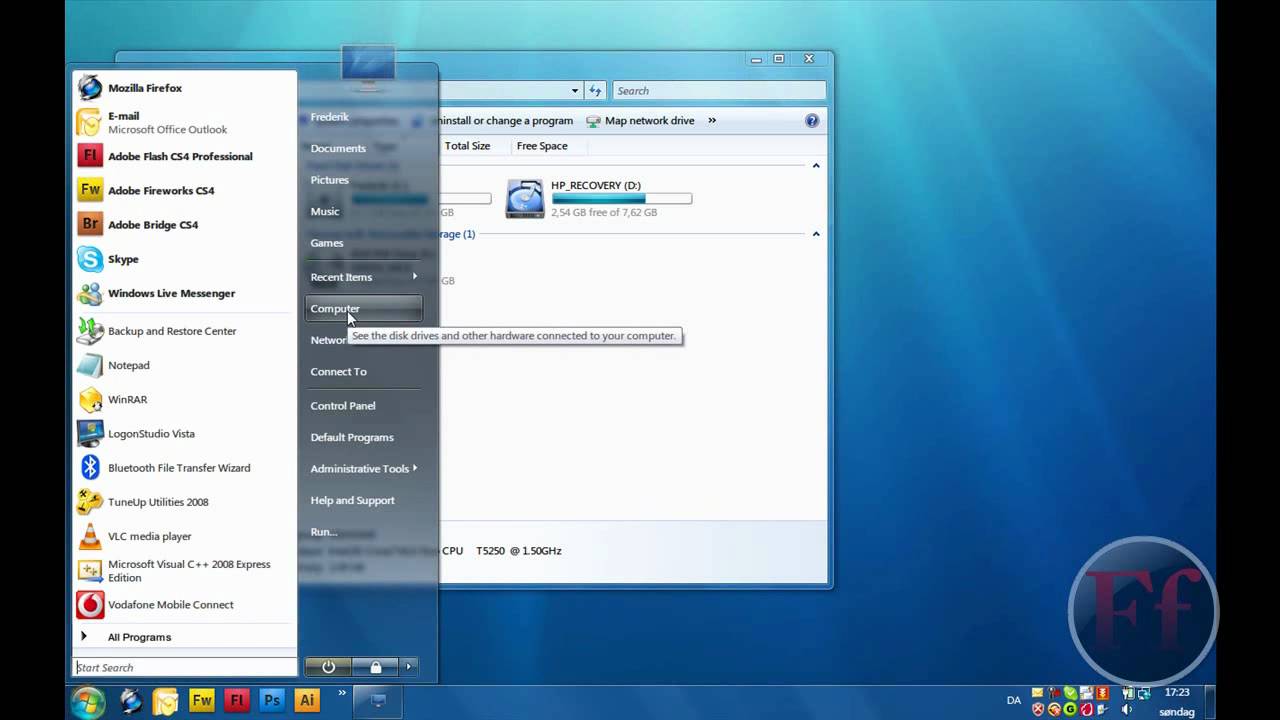Image resolution: width=1280 pixels, height=720 pixels.
Task: Click the Windows Start orb
Action: click(88, 701)
